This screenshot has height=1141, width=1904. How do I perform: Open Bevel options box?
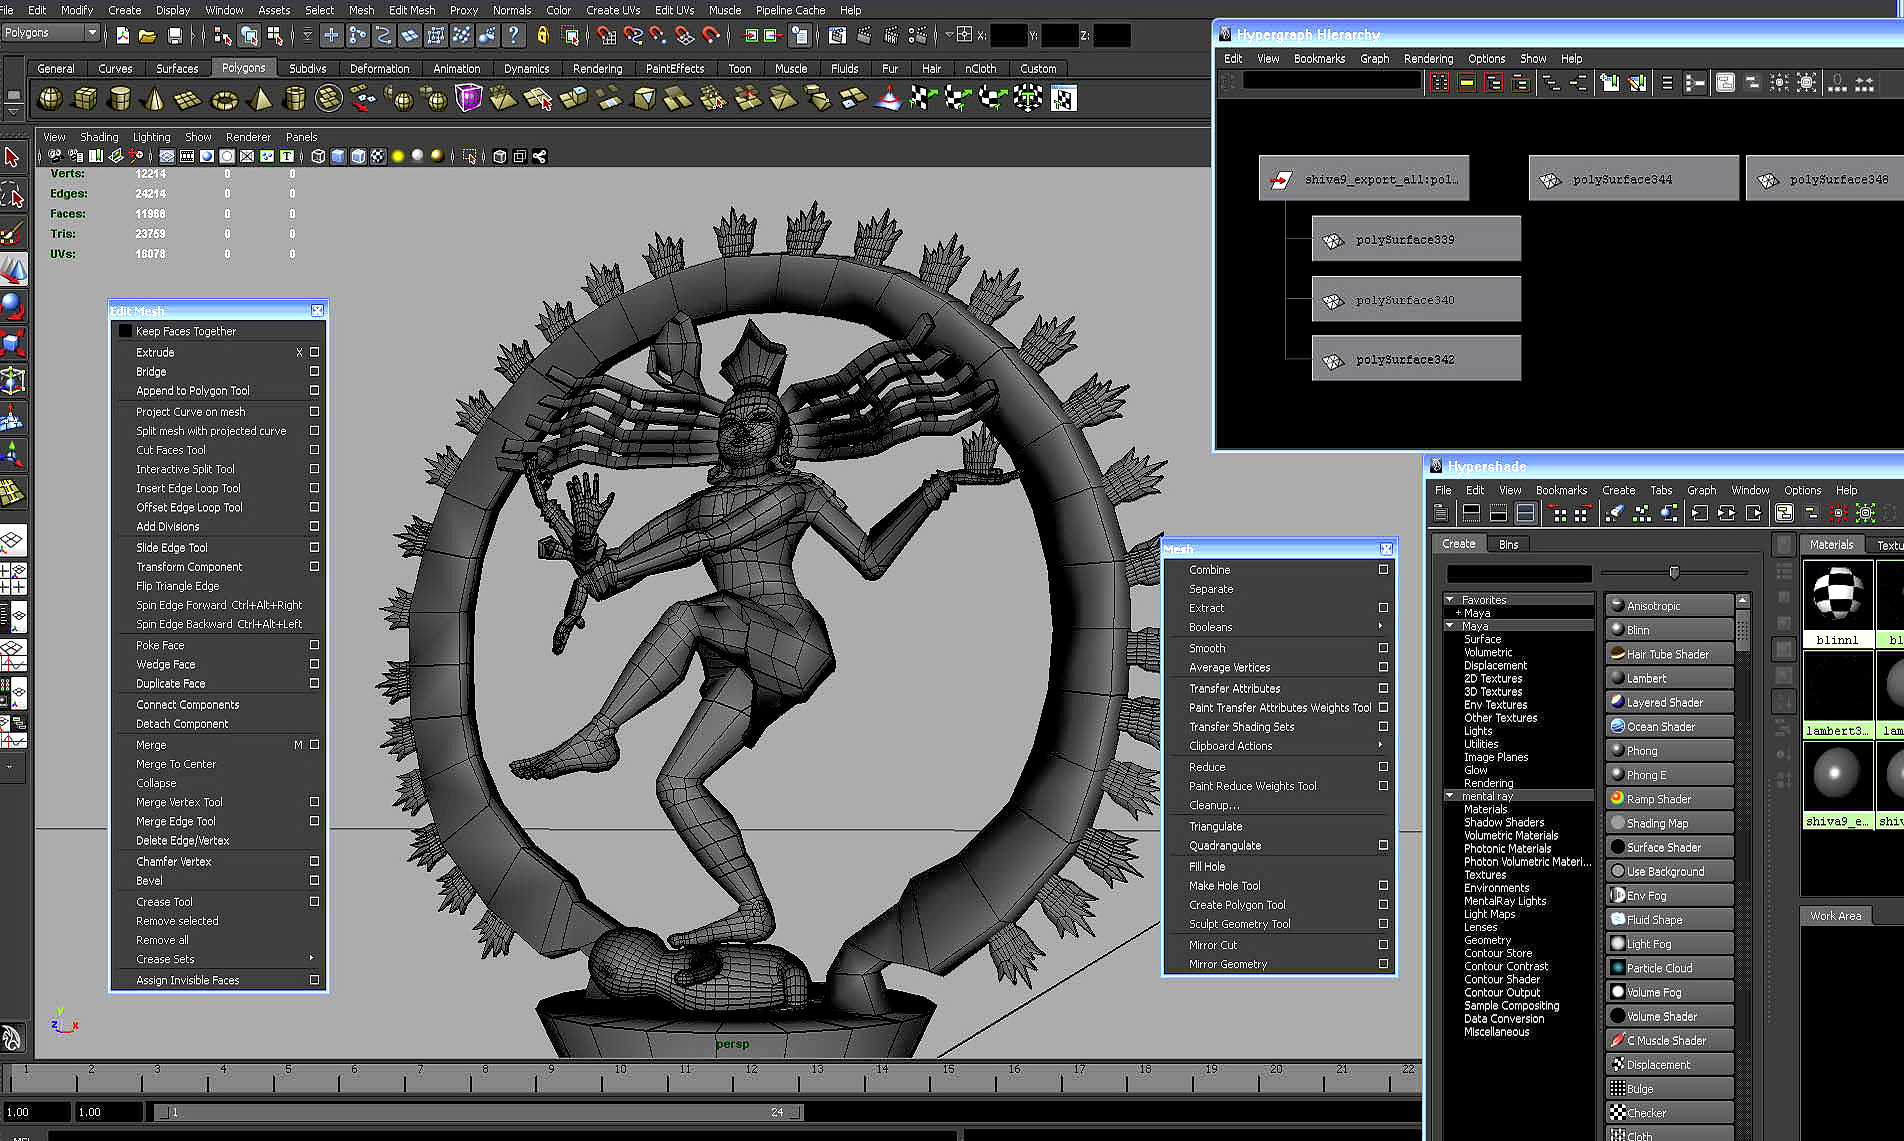tap(314, 880)
